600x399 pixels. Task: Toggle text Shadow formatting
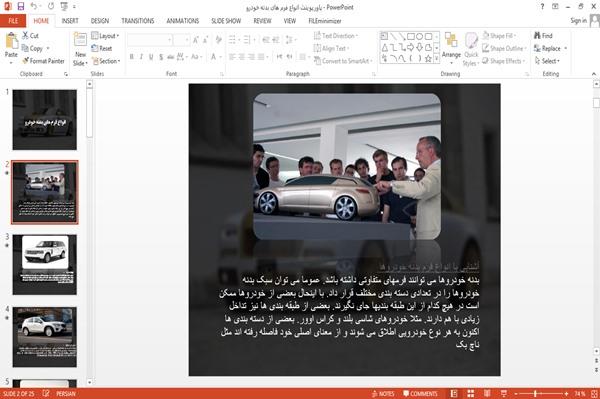point(161,57)
